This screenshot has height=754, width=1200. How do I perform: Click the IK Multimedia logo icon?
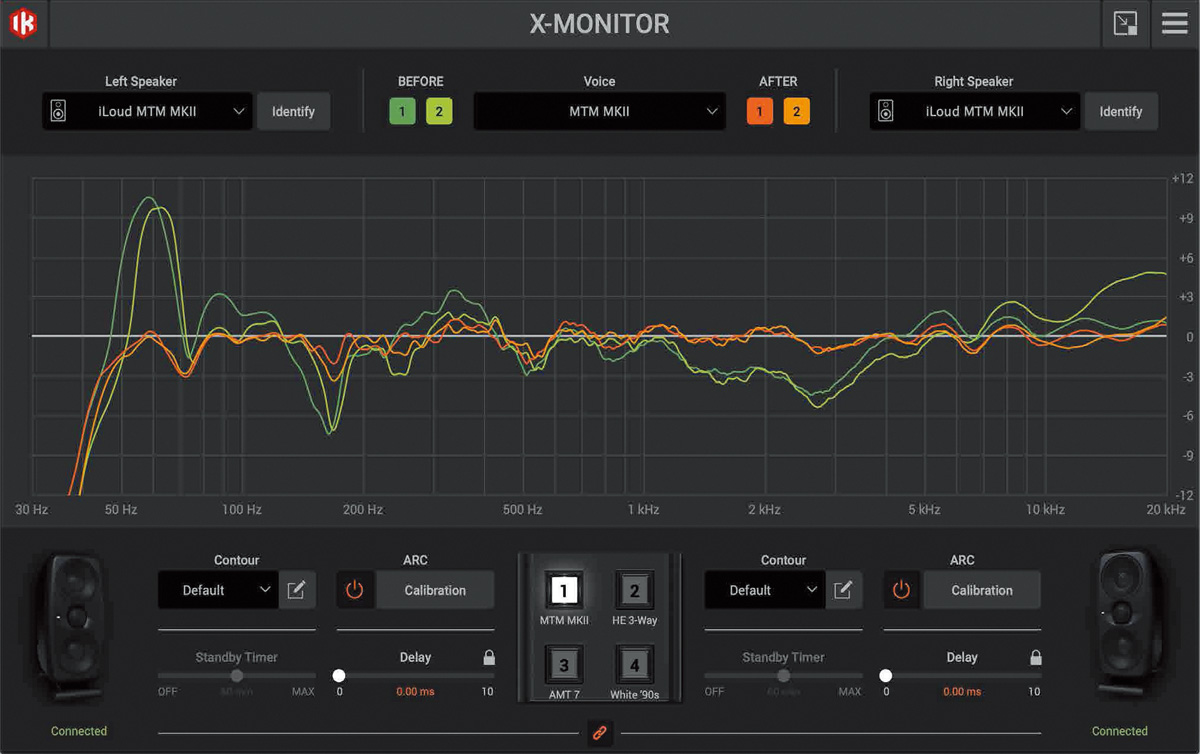pos(23,23)
